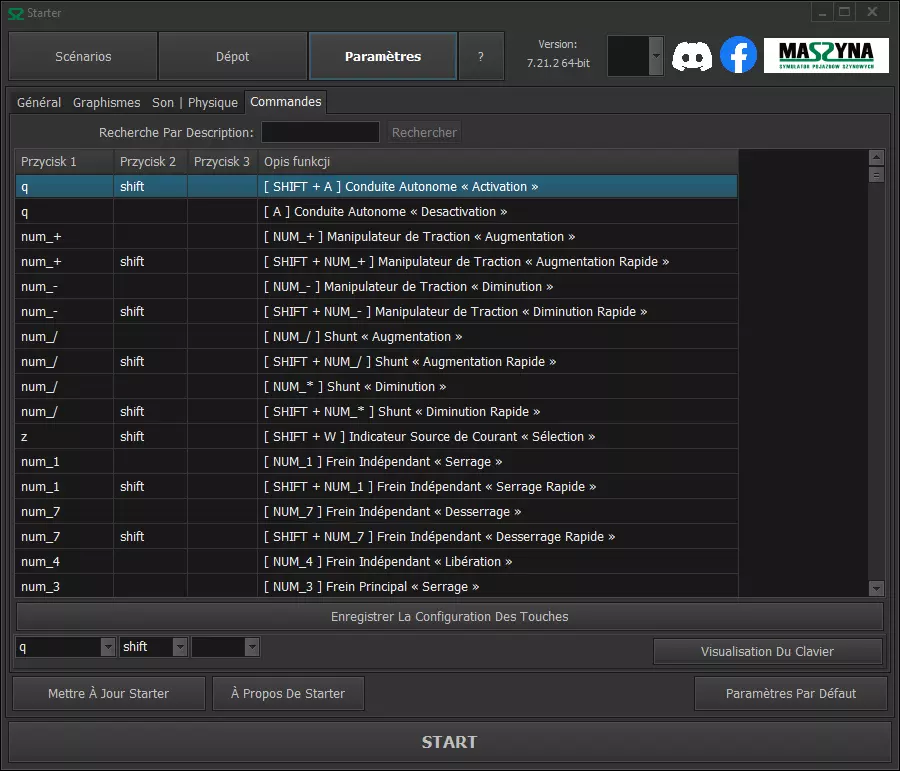
Task: Open the Discord icon link
Action: point(692,56)
